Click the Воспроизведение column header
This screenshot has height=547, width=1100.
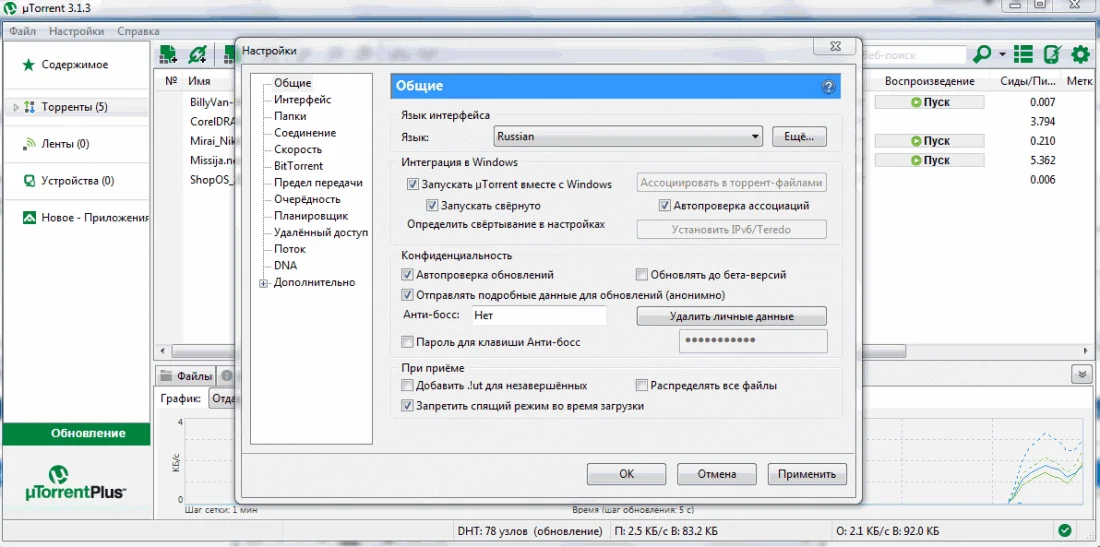click(x=929, y=81)
